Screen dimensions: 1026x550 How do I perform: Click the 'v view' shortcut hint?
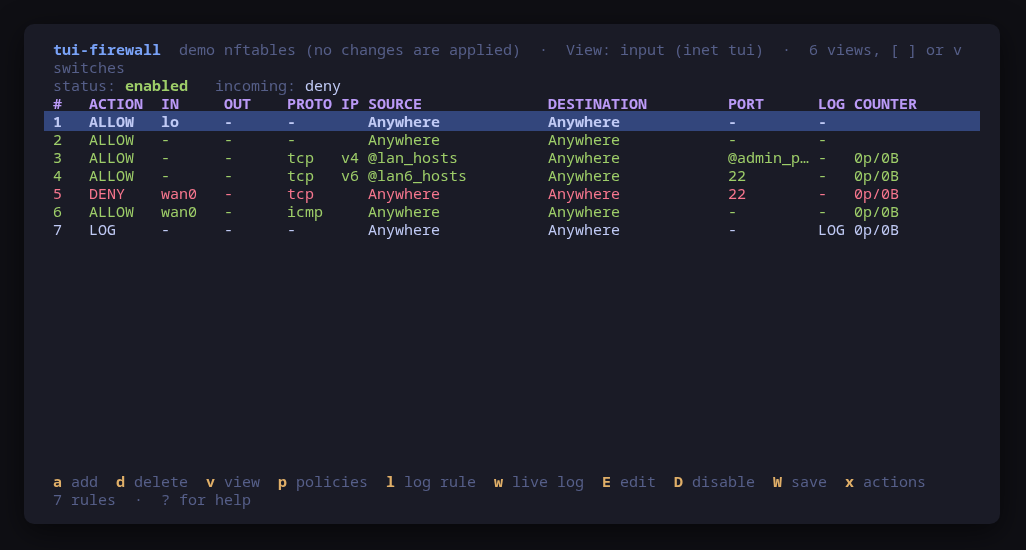click(x=233, y=482)
